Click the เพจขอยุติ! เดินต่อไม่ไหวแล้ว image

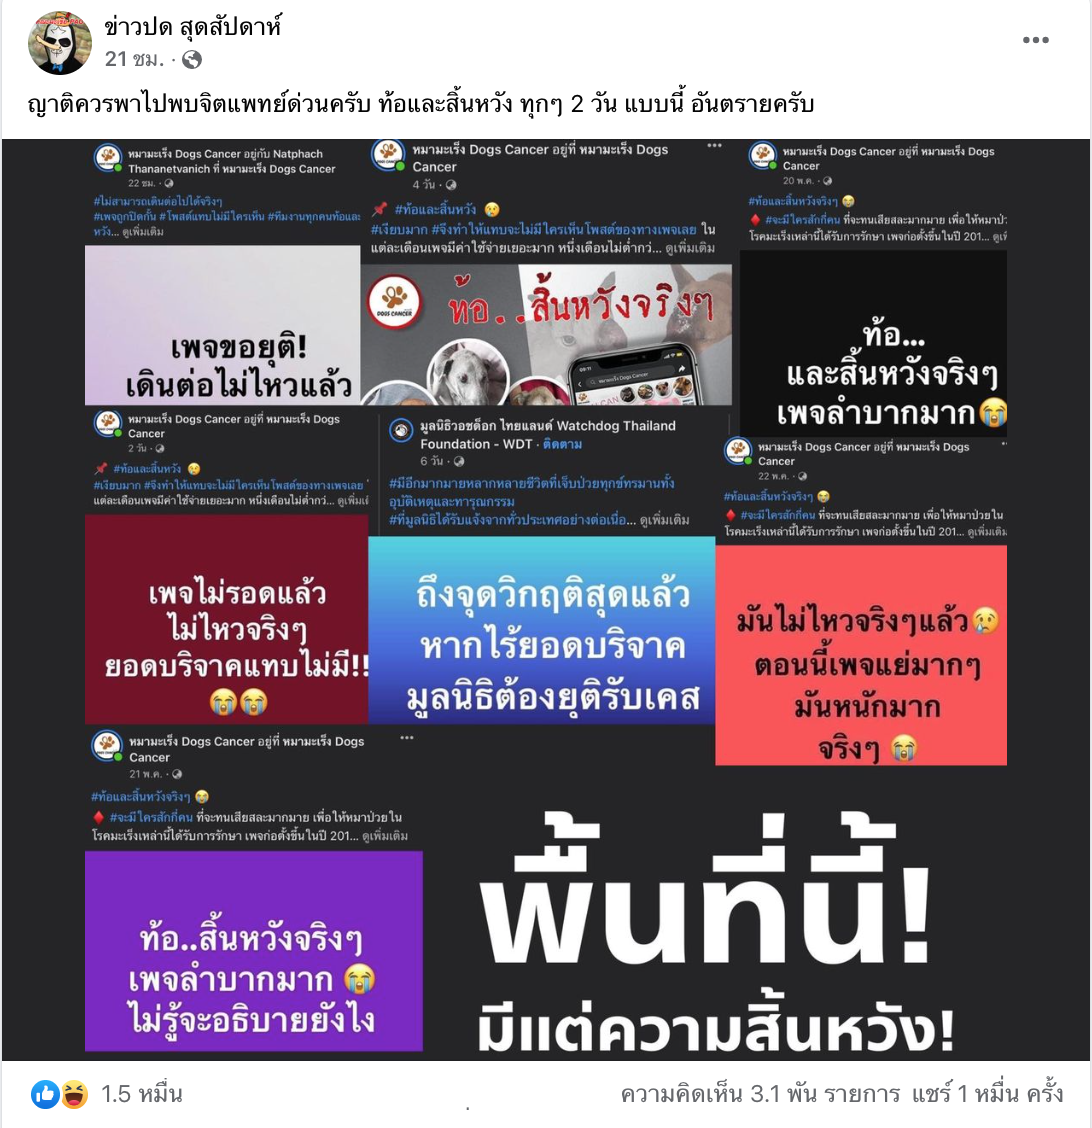tap(222, 325)
